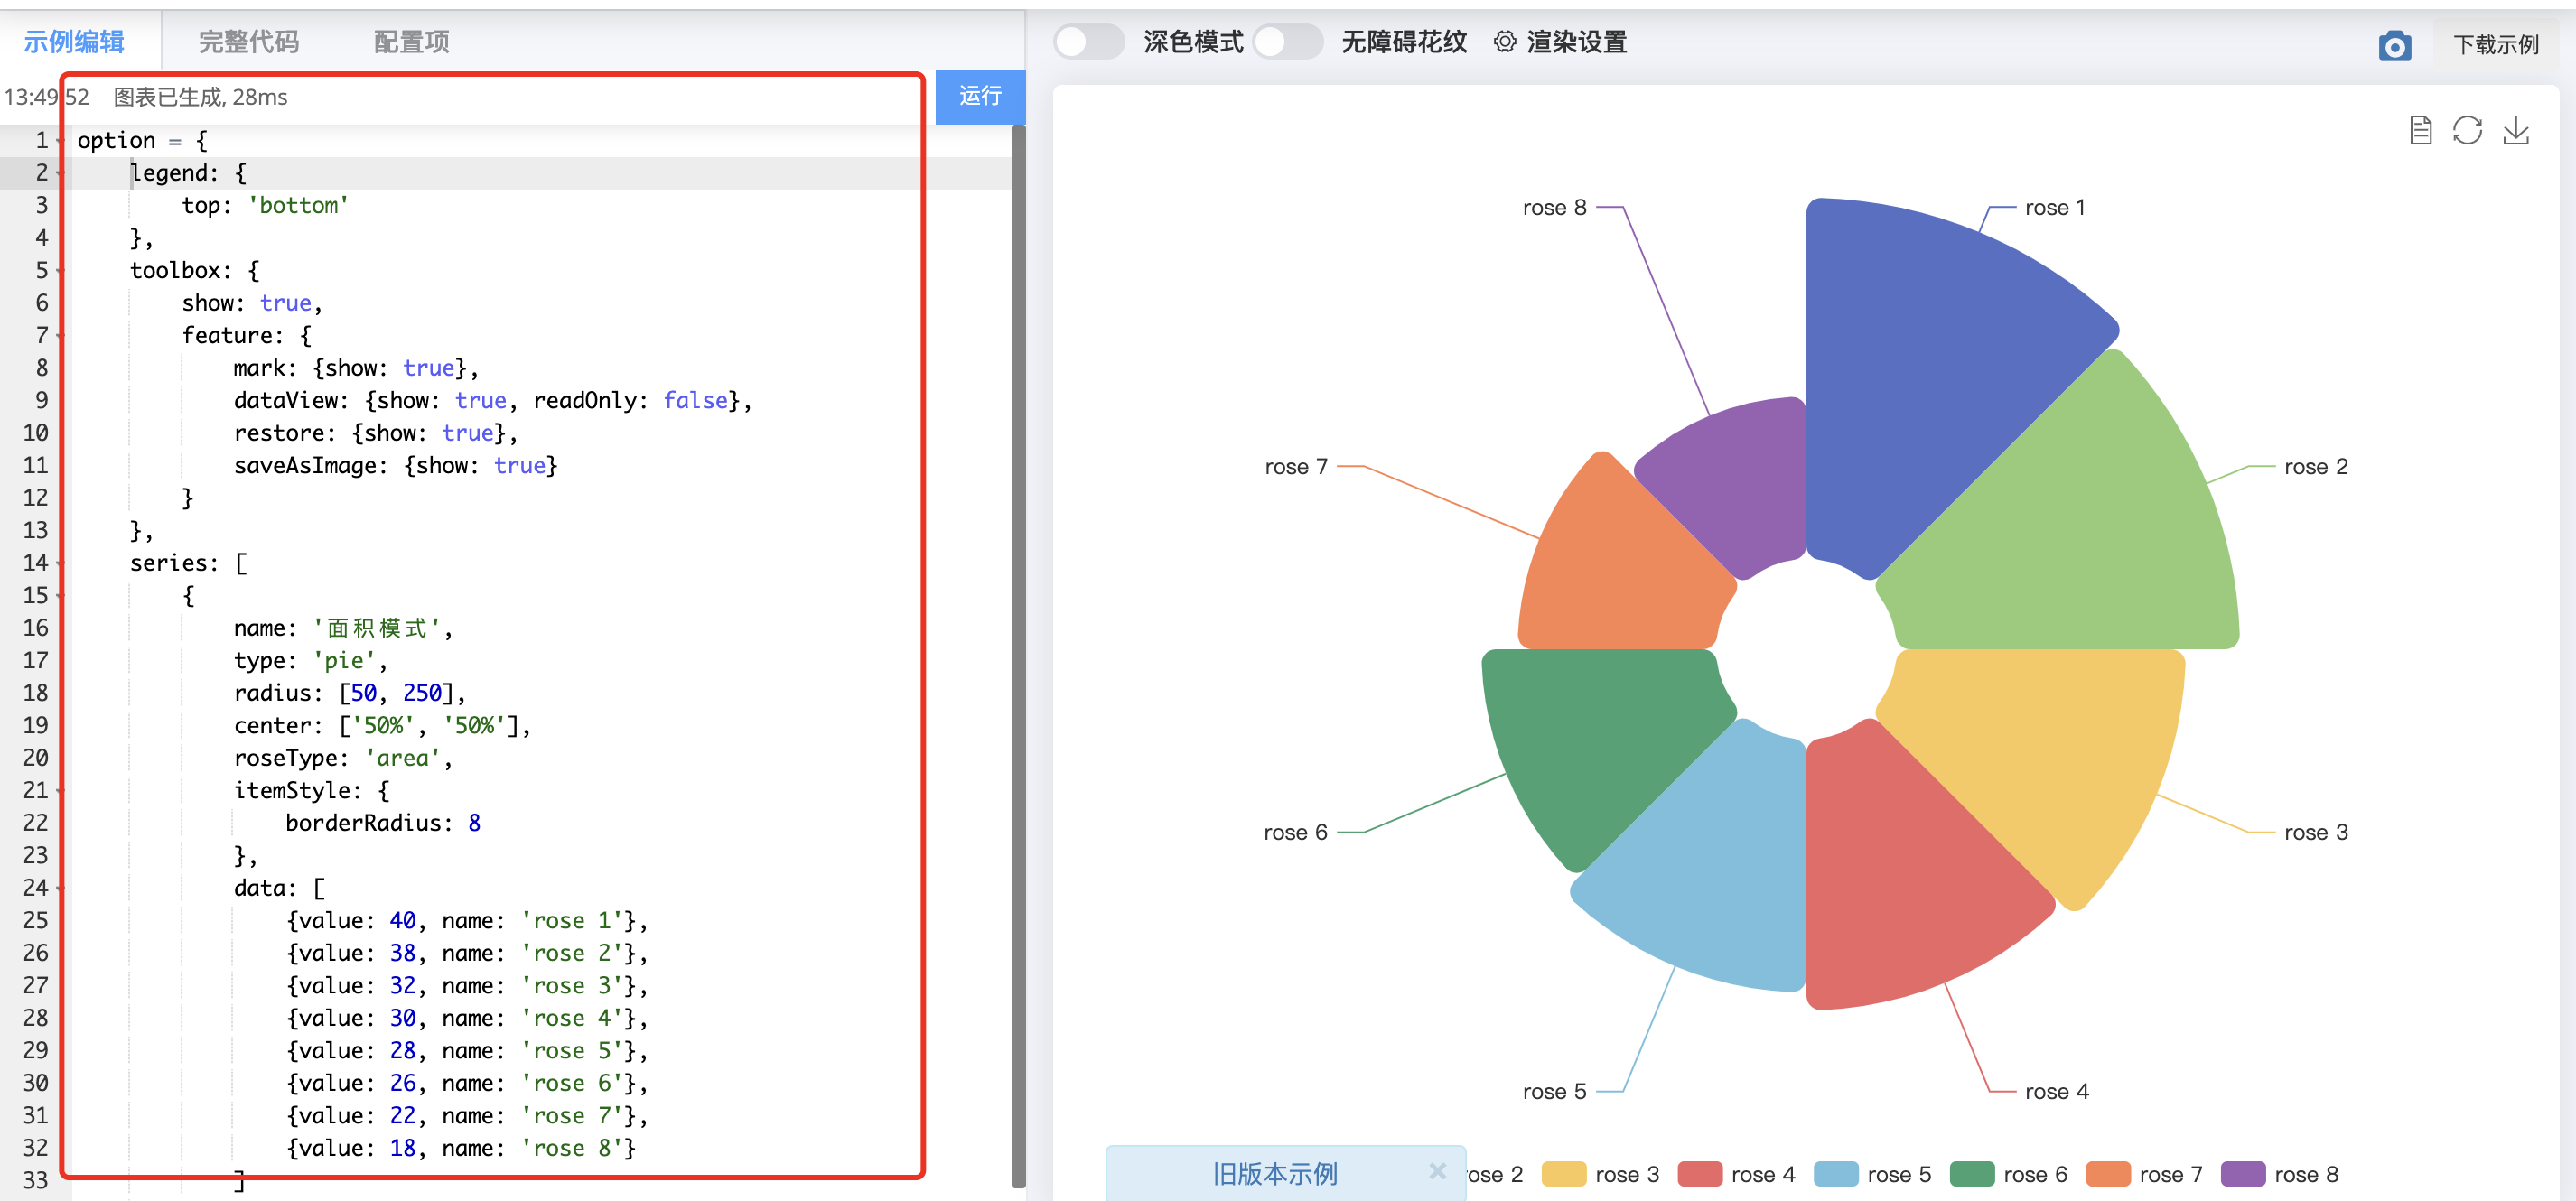2576x1201 pixels.
Task: Click the 'rose 2' label beside chart
Action: tap(2316, 467)
